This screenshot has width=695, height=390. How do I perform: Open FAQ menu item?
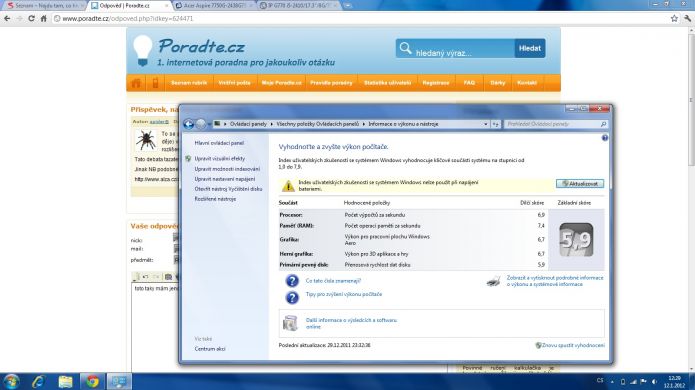[x=469, y=83]
